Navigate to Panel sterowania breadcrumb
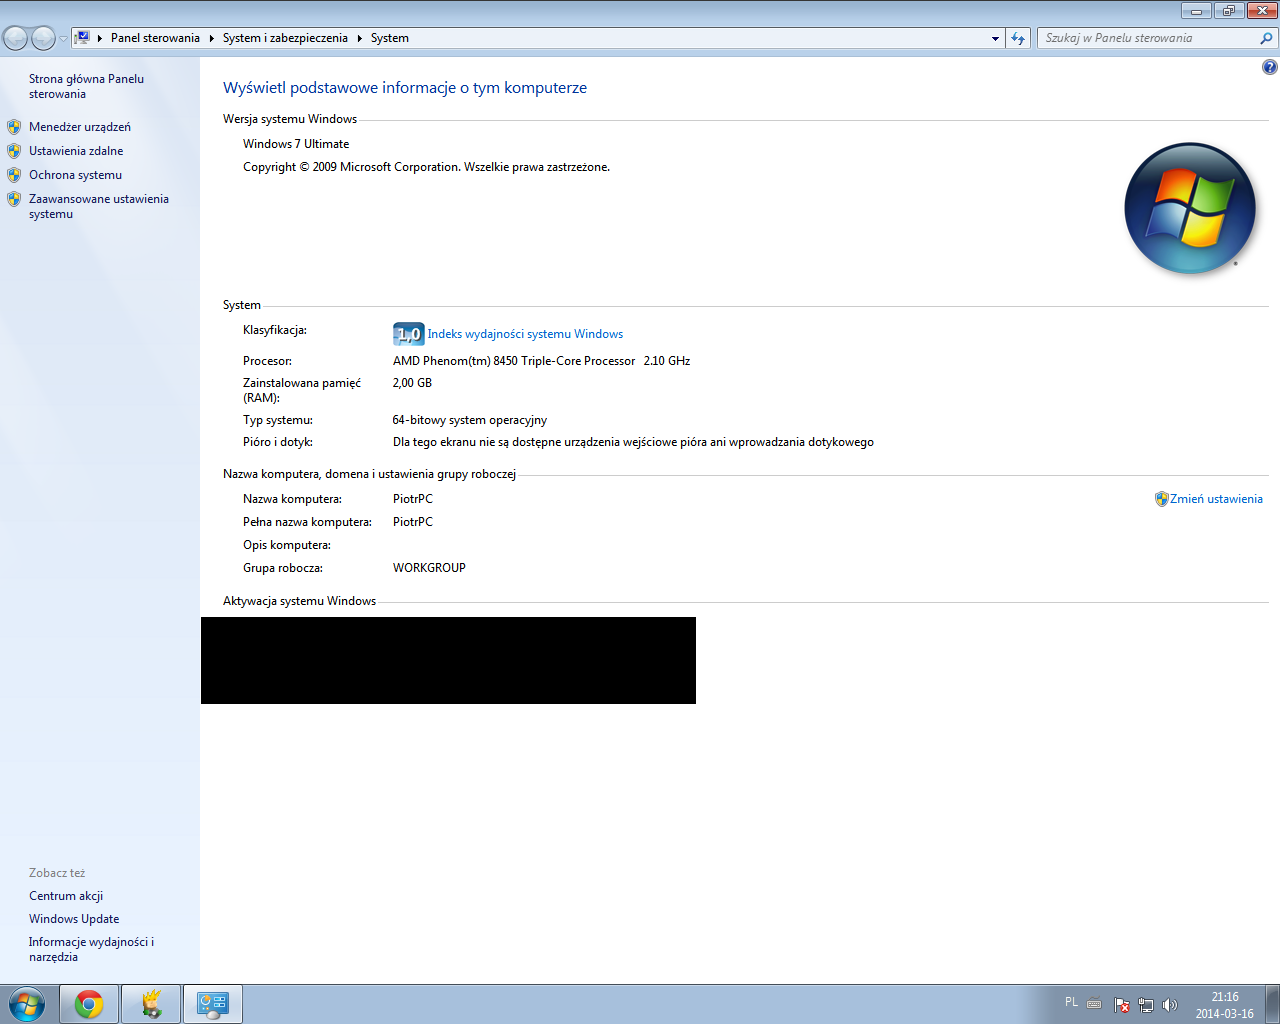The width and height of the screenshot is (1280, 1024). point(156,38)
